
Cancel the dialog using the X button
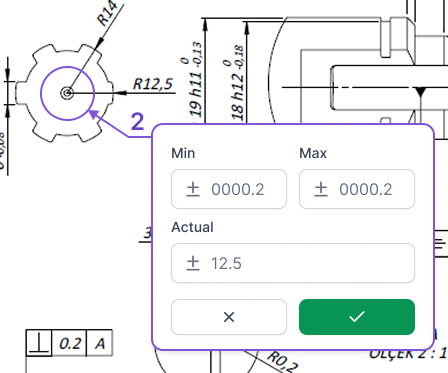point(229,317)
